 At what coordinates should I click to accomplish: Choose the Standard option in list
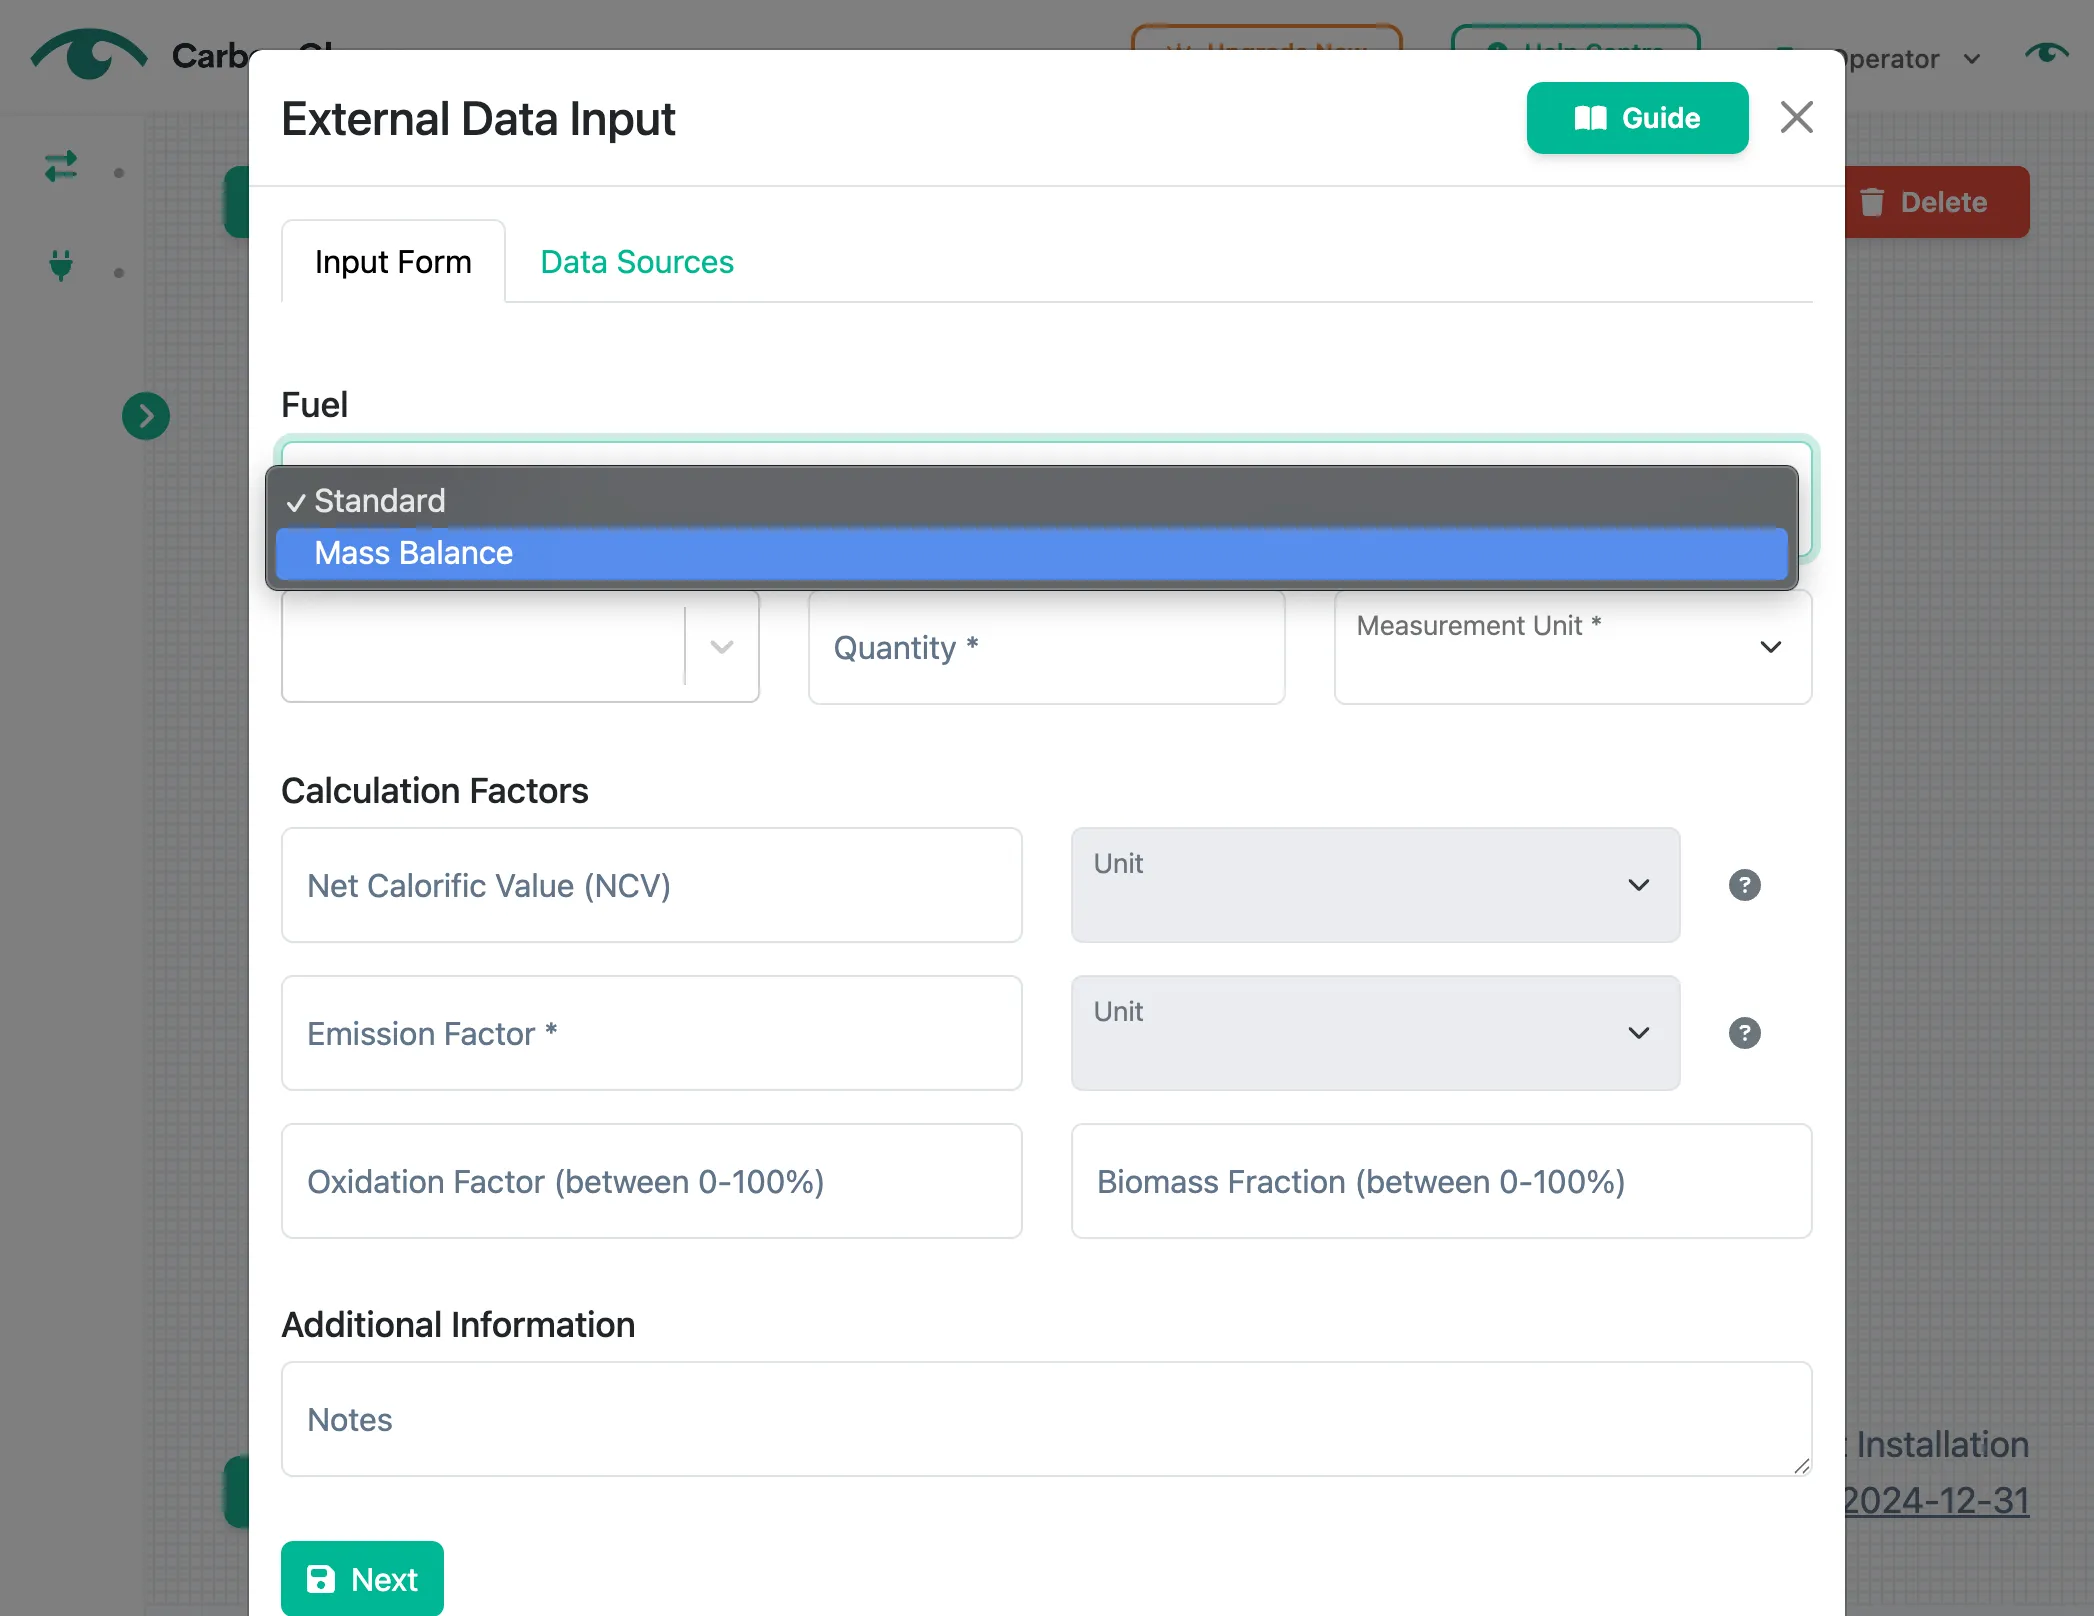(1031, 500)
